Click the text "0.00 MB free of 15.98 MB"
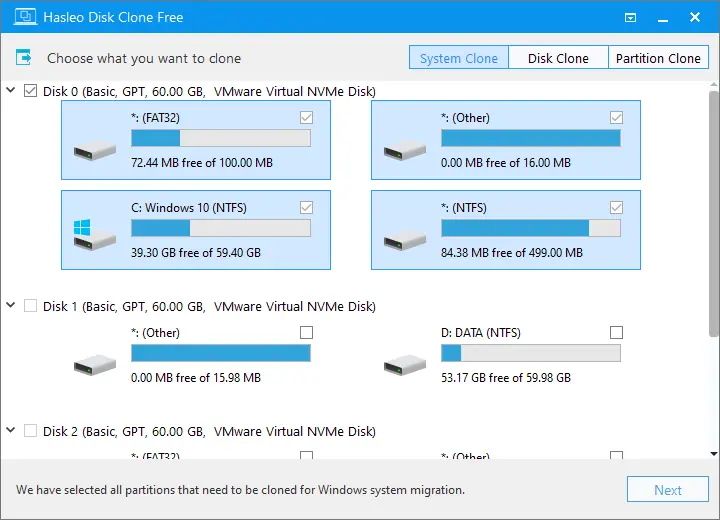The height and width of the screenshot is (520, 720). click(x=196, y=378)
